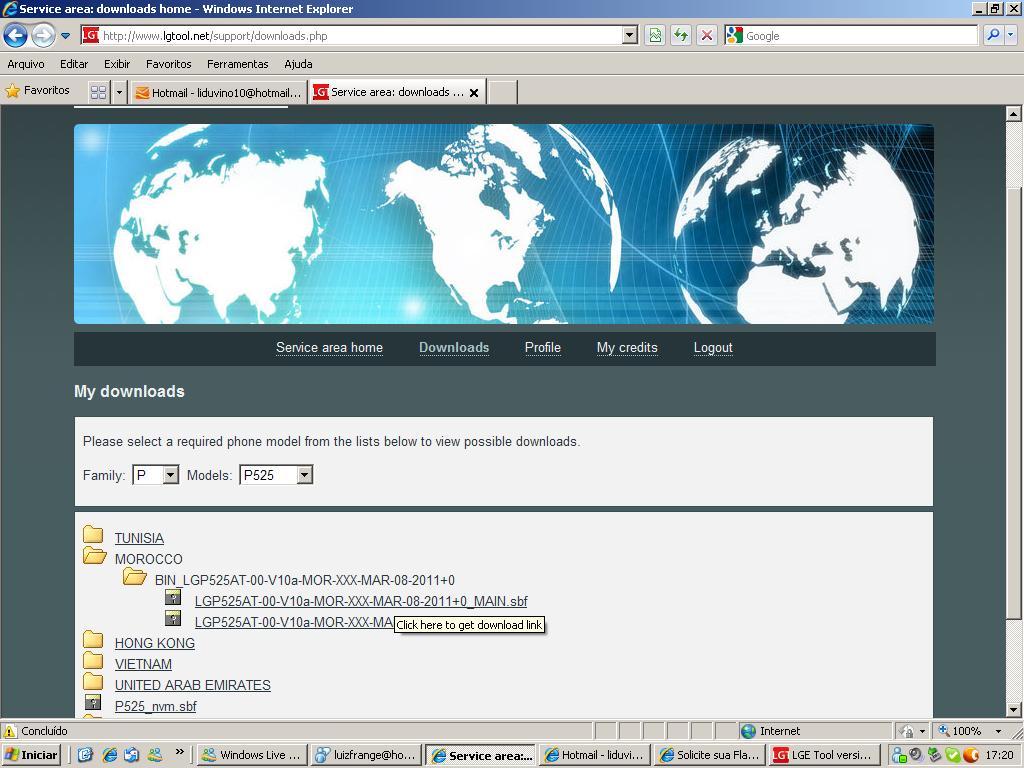The width and height of the screenshot is (1024, 768).
Task: Expand the UNITED ARAB EMIRATES folder link
Action: pyautogui.click(x=193, y=685)
